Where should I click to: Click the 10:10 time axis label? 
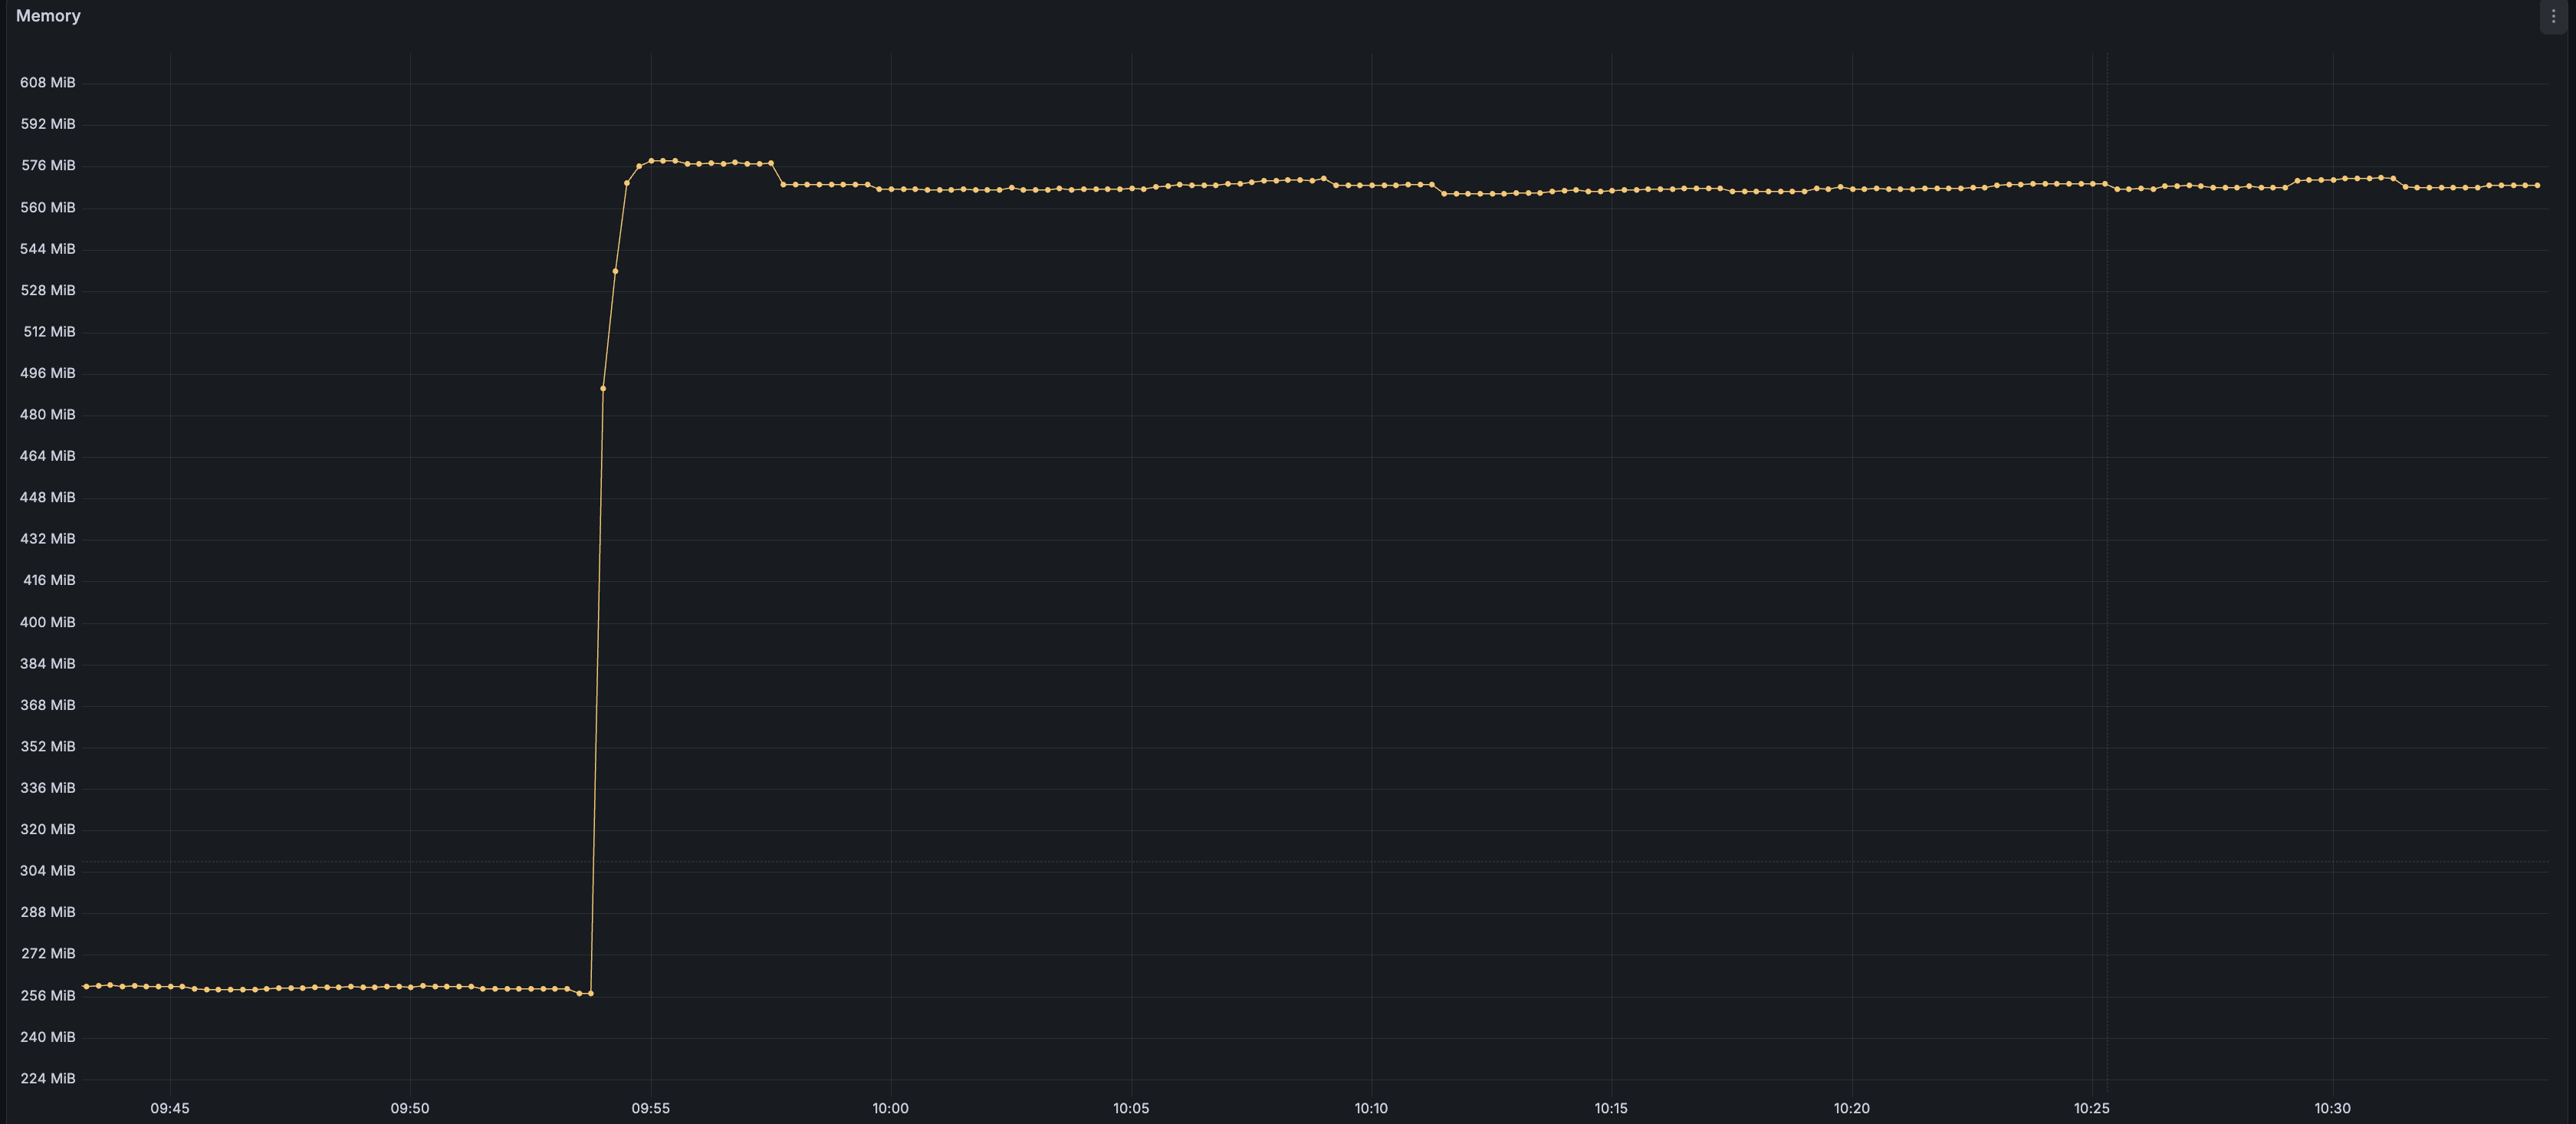[x=1371, y=1108]
